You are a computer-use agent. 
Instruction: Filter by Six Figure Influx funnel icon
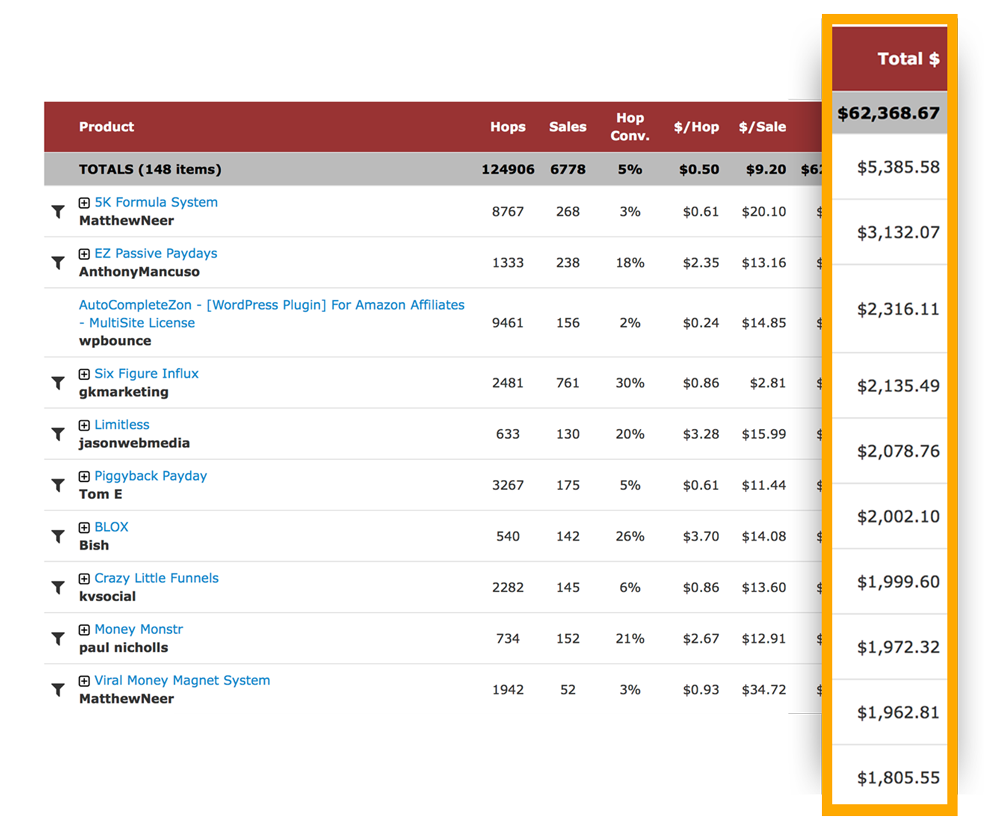[58, 383]
